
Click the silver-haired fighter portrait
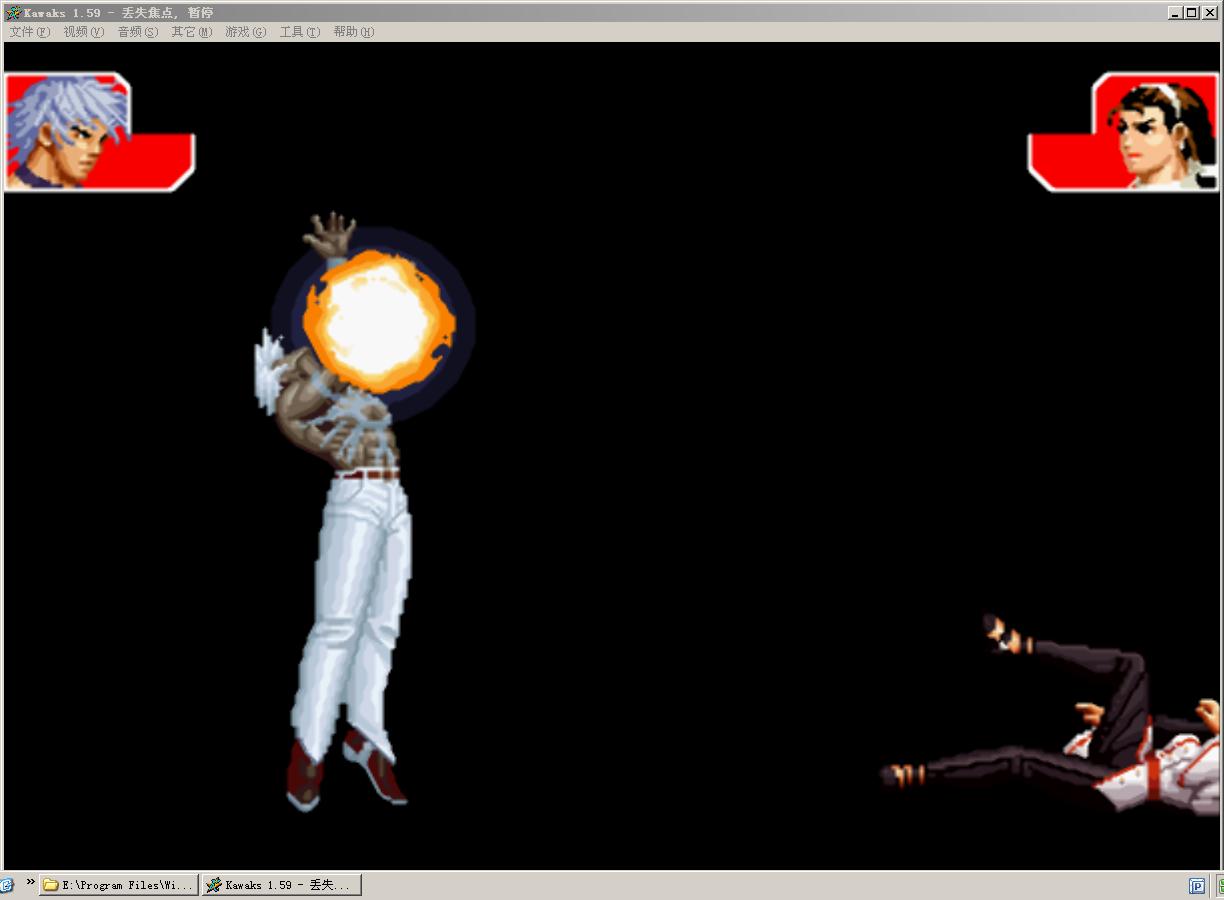pos(67,131)
